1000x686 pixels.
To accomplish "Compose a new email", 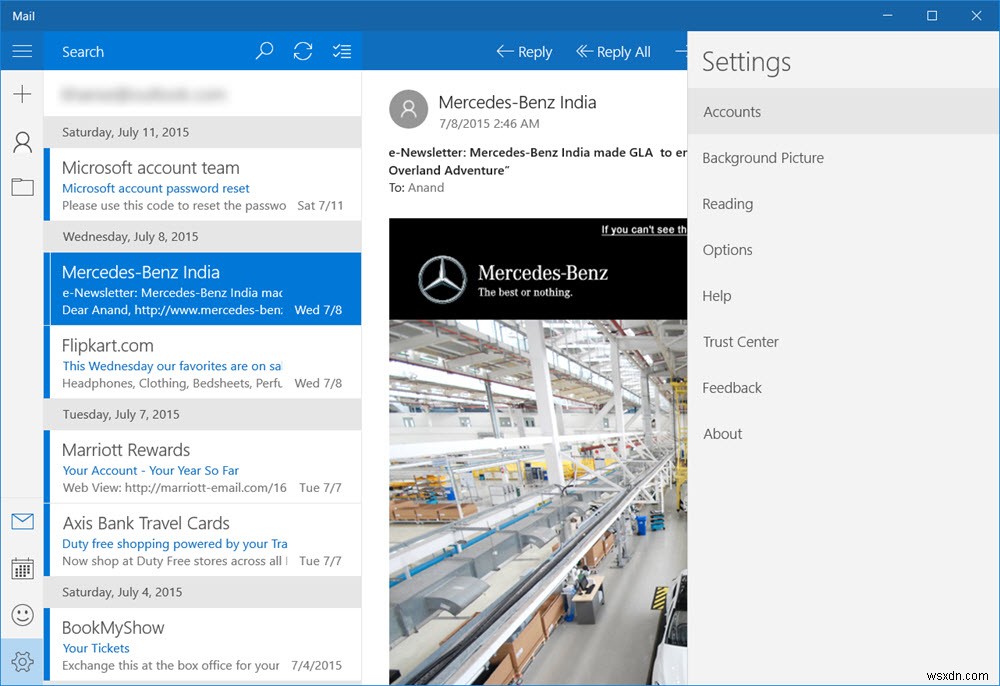I will [22, 93].
